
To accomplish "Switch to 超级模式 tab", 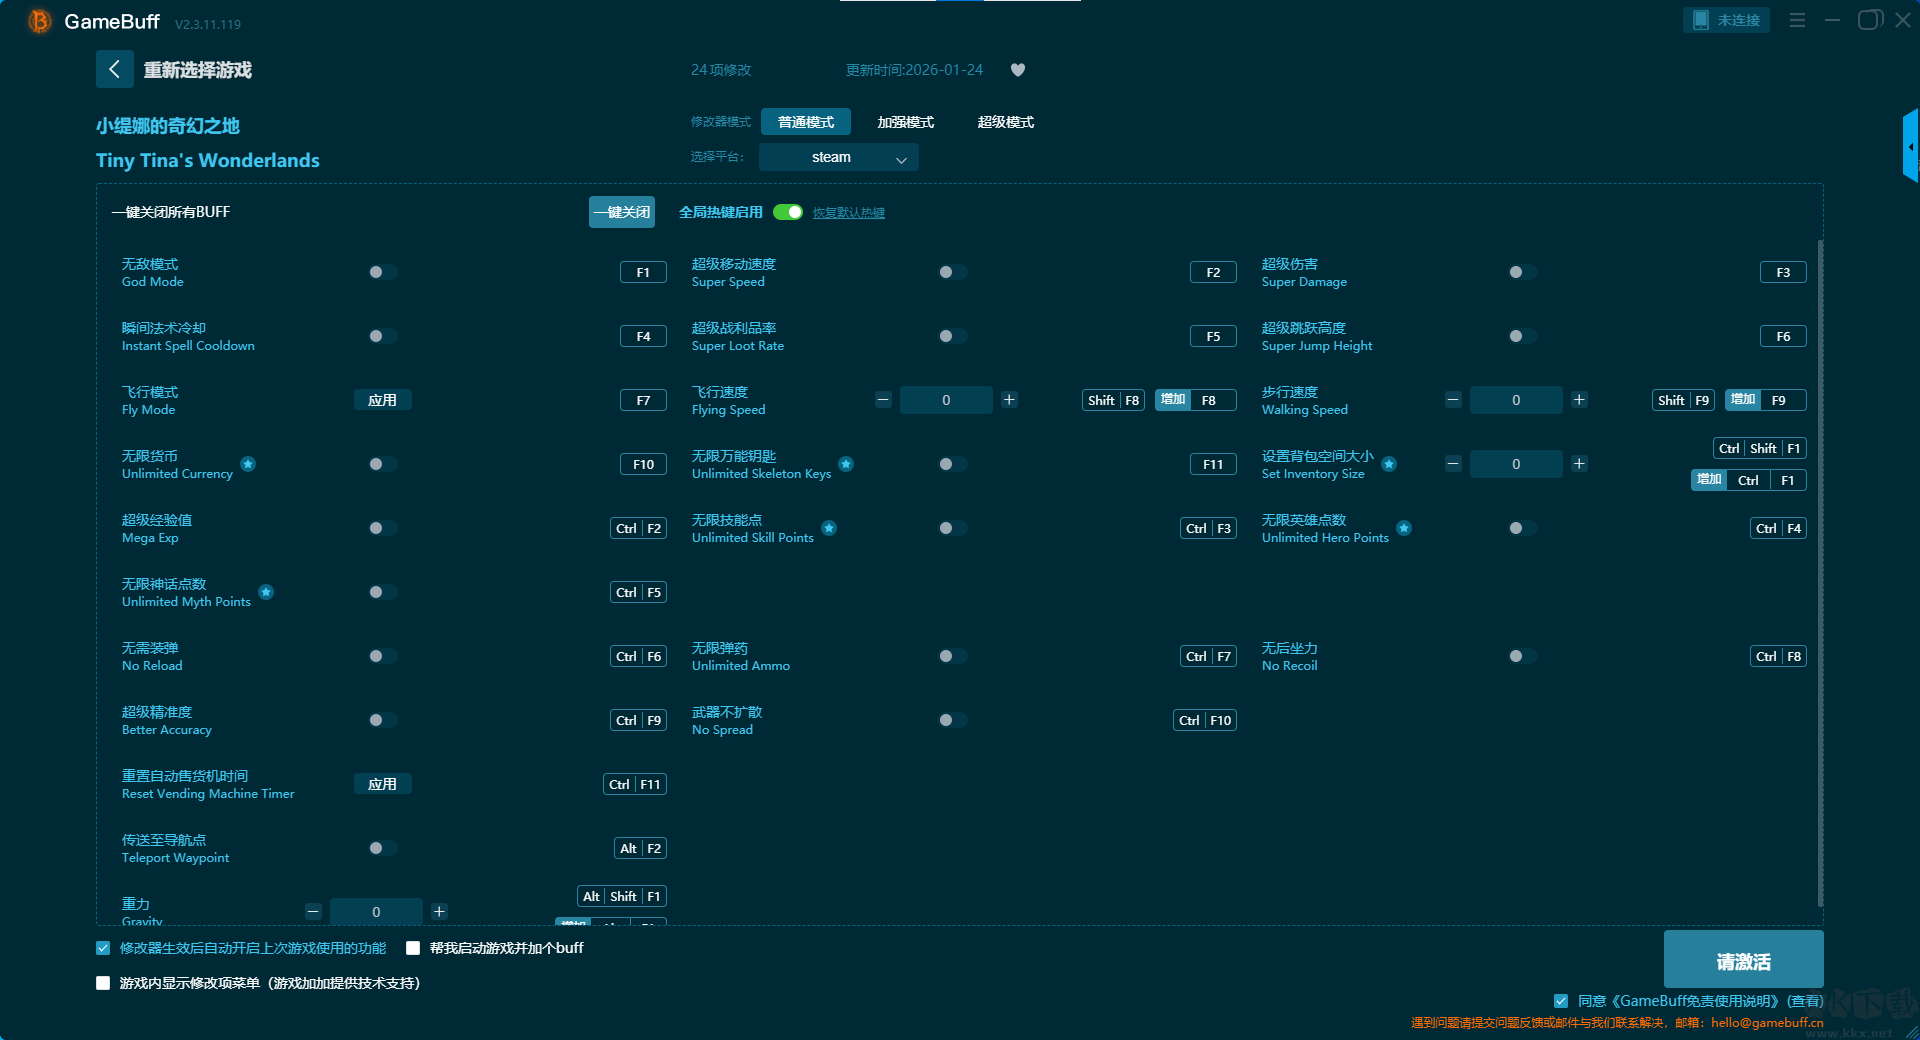I will tap(1006, 122).
